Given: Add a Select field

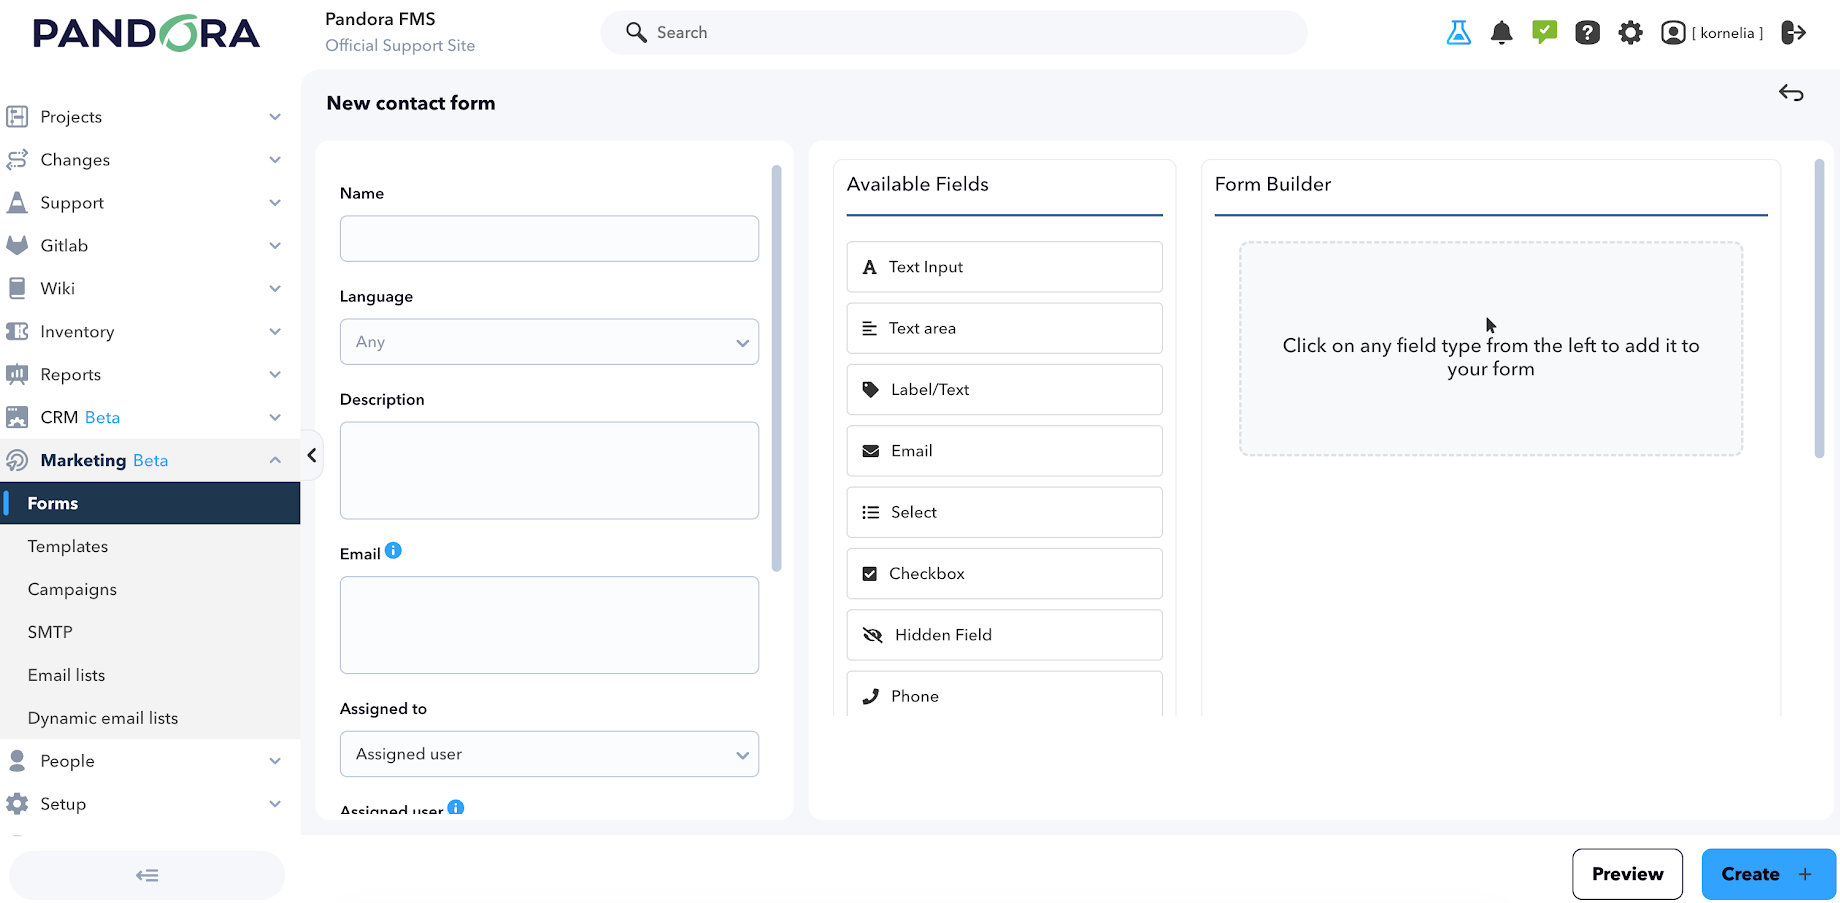Looking at the screenshot, I should click(x=1004, y=512).
